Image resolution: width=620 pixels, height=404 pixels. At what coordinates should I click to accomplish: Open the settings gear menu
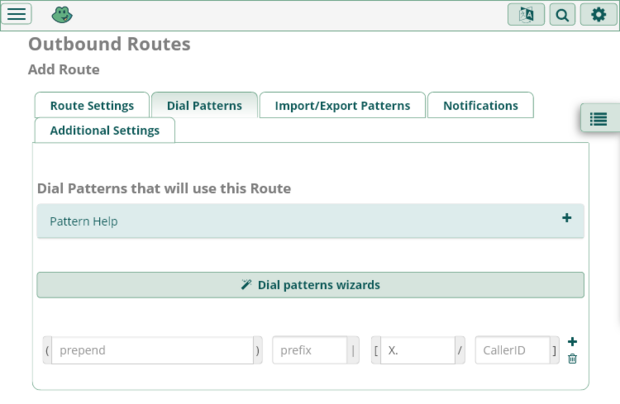pos(598,15)
